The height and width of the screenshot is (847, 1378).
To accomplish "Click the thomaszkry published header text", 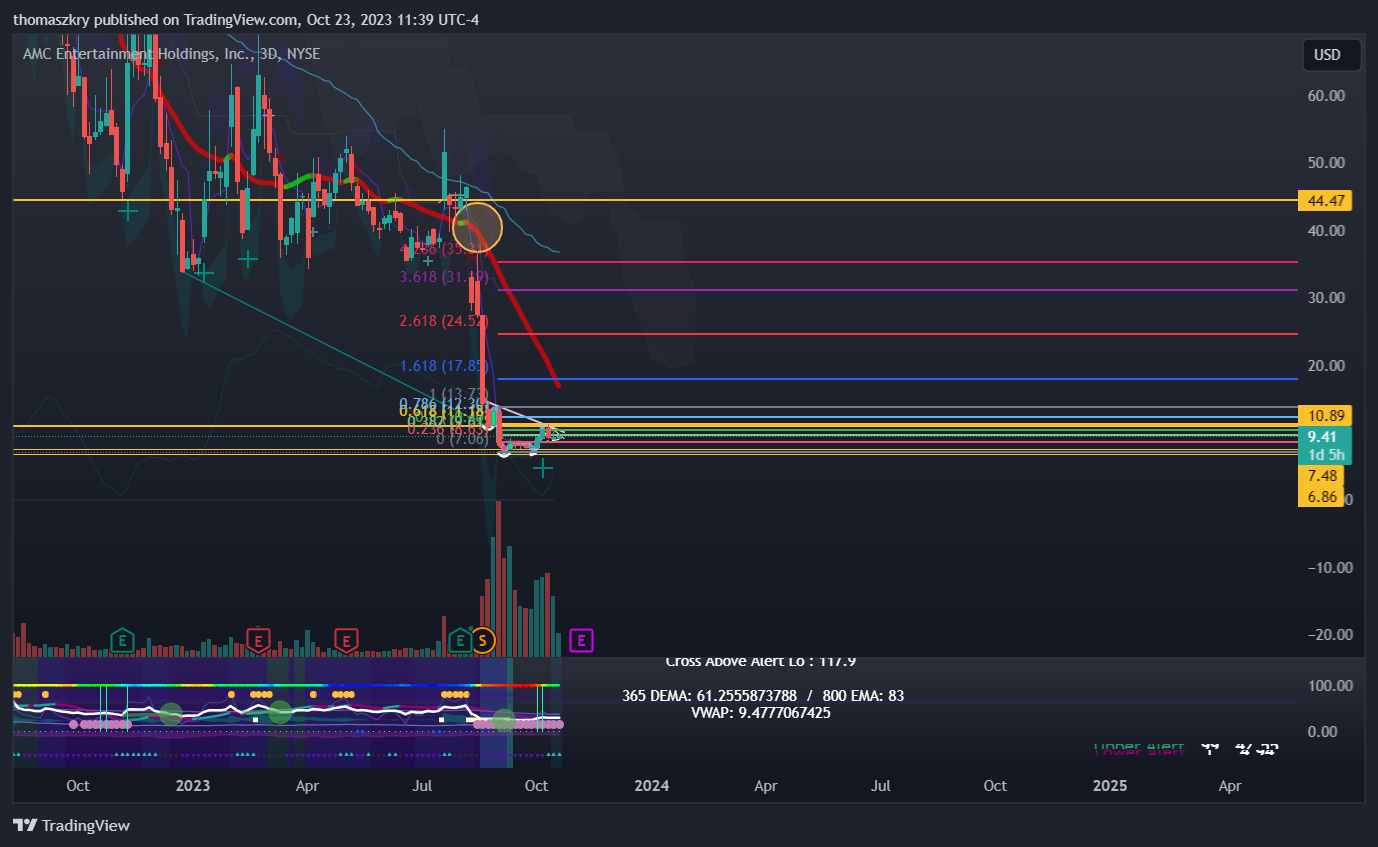I will tap(245, 19).
